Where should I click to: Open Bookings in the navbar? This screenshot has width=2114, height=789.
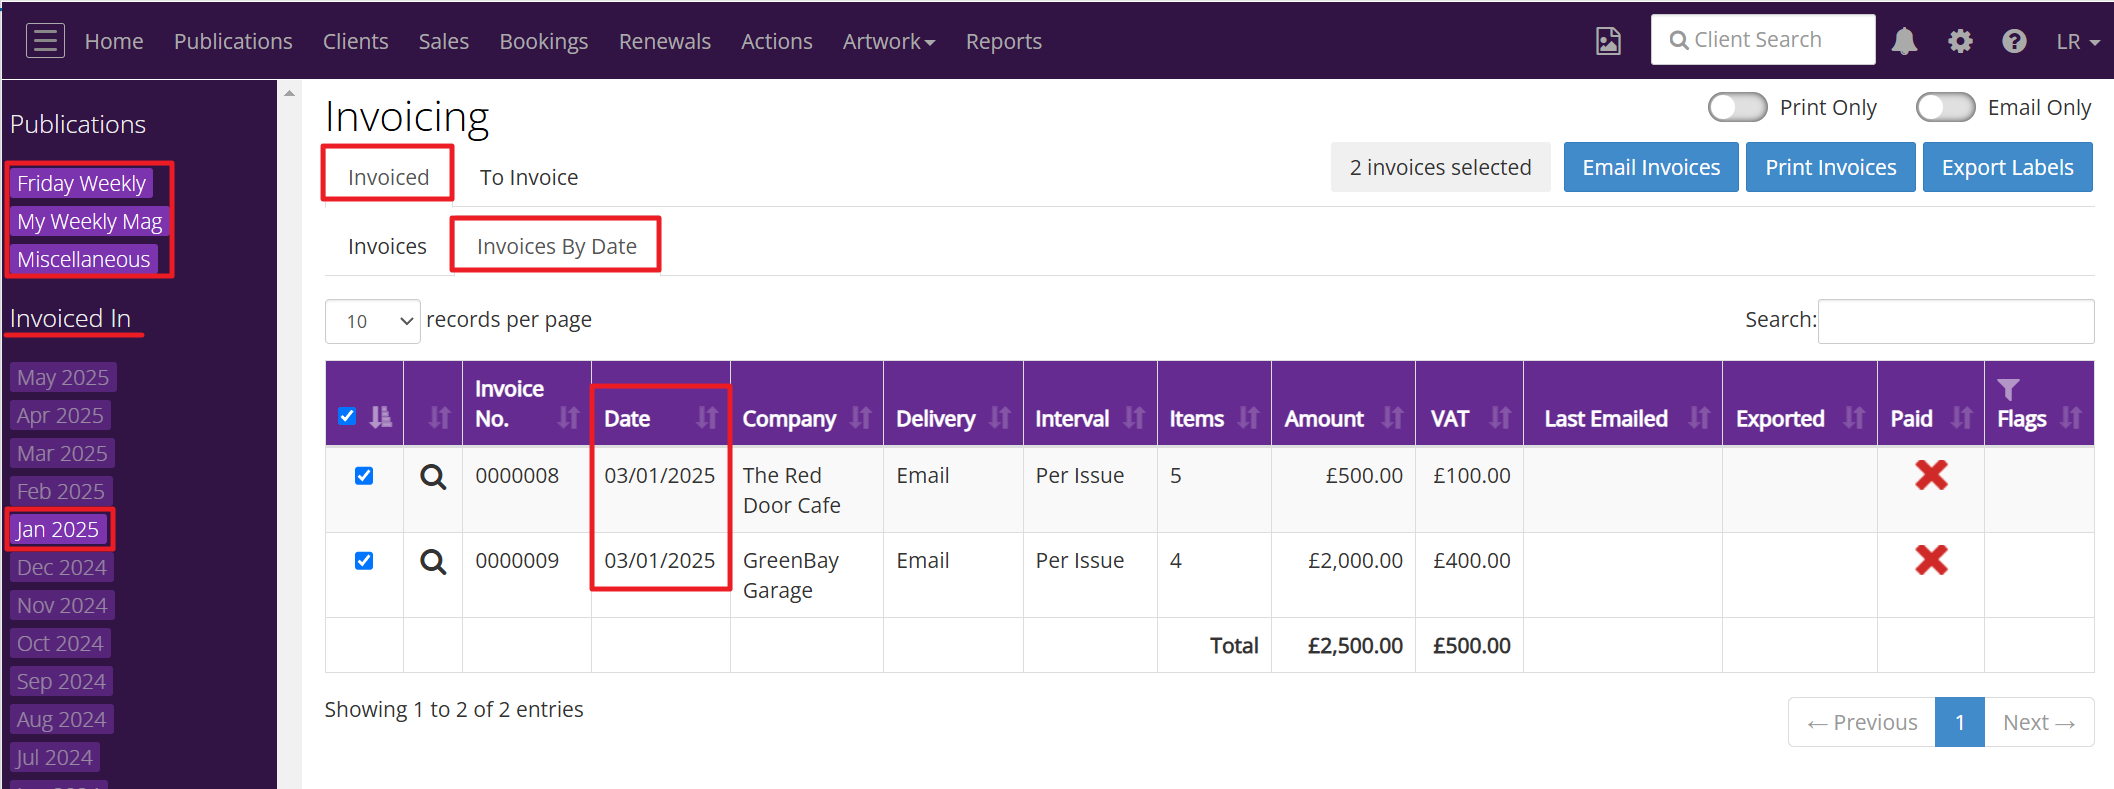[x=544, y=41]
